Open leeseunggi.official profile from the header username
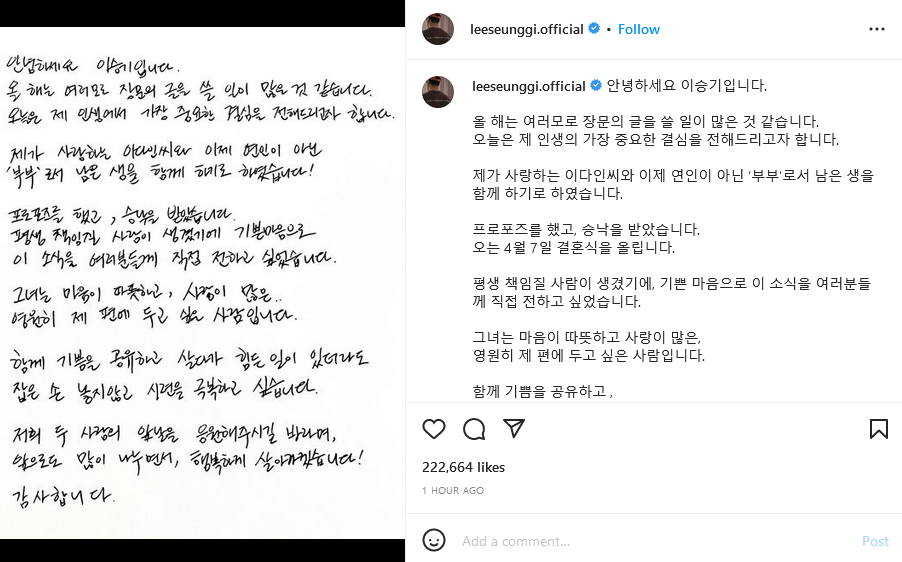 click(x=526, y=29)
